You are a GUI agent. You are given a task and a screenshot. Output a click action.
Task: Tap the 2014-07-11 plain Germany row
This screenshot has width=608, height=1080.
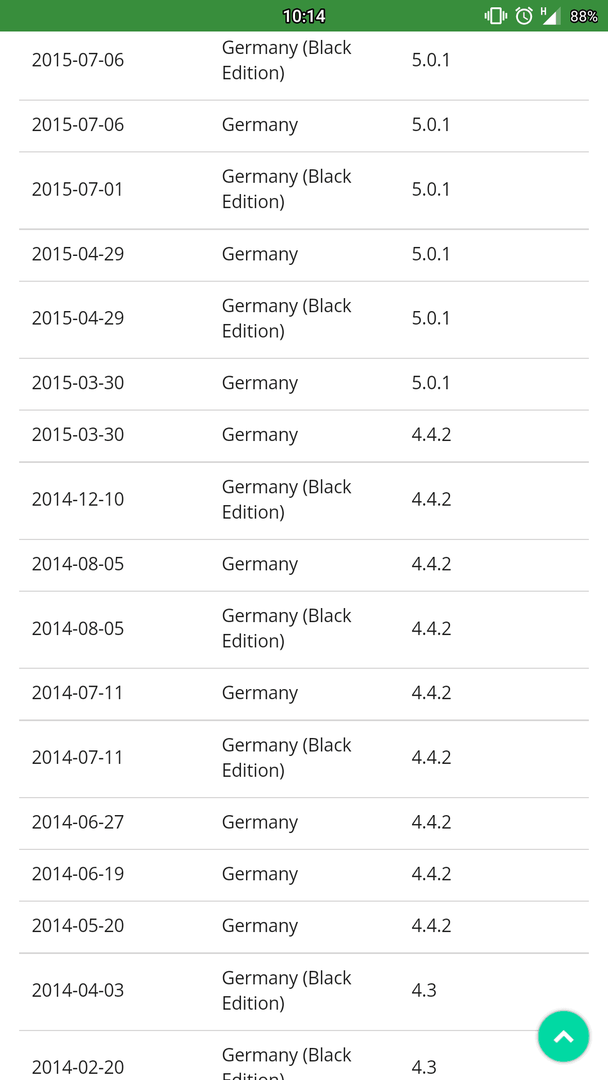point(304,694)
